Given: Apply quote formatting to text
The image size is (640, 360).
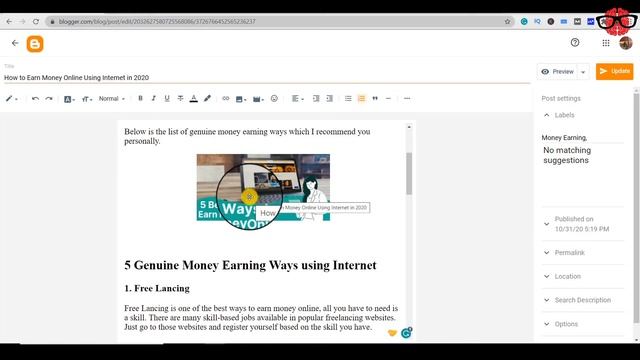Looking at the screenshot, I should [375, 98].
